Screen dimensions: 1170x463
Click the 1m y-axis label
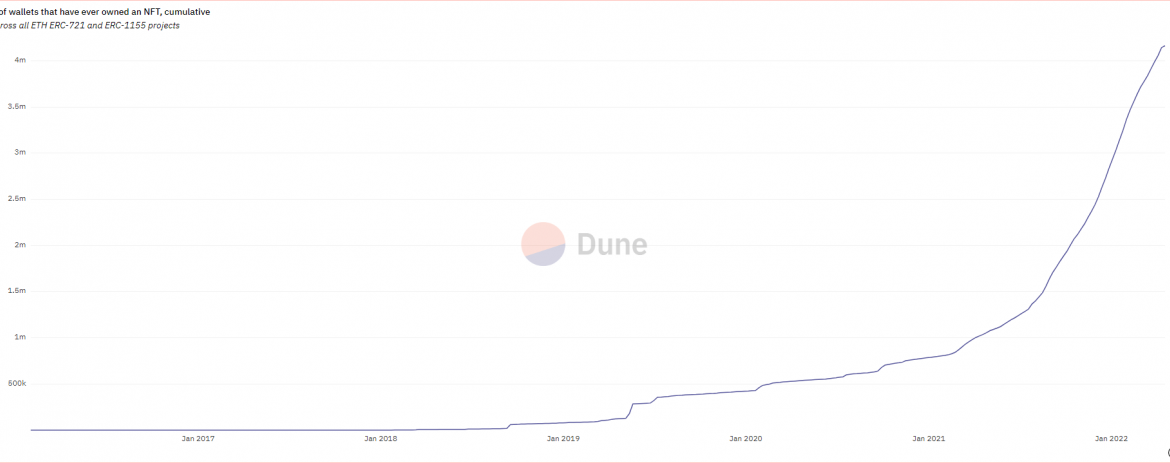(x=21, y=338)
